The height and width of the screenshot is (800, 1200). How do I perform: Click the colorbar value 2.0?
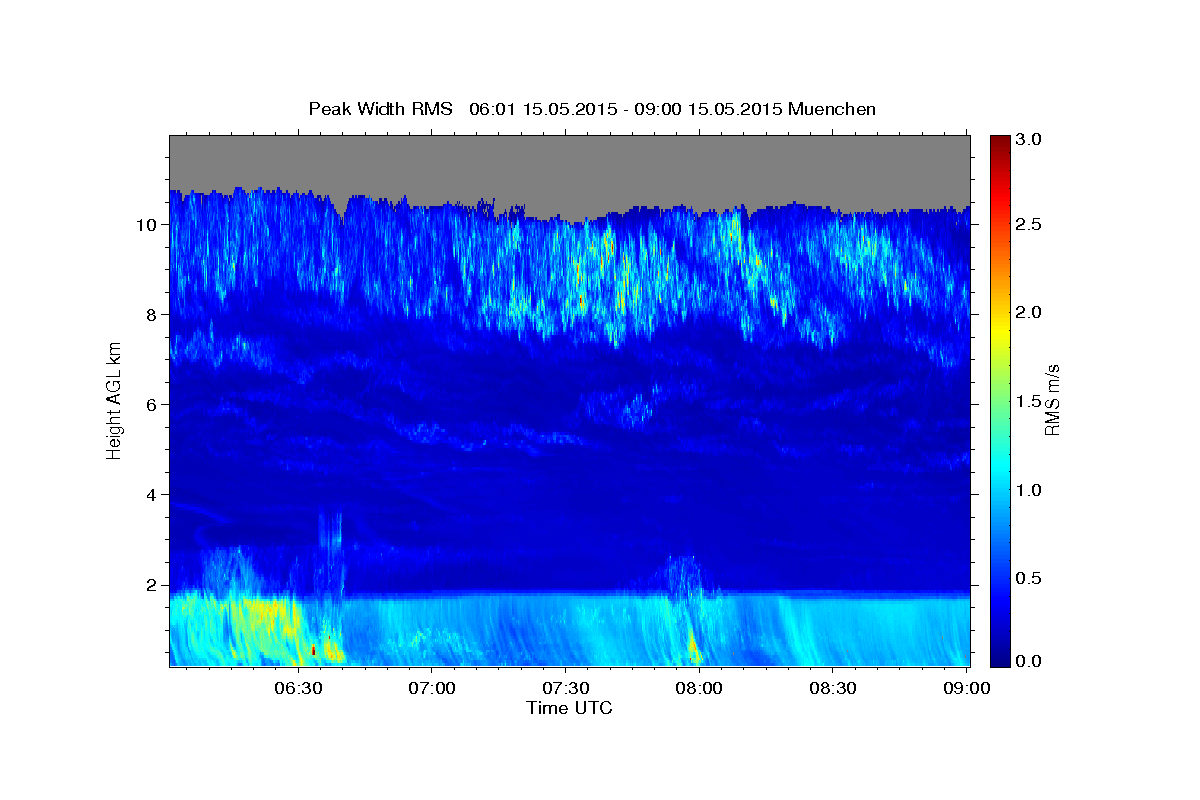(x=1029, y=312)
